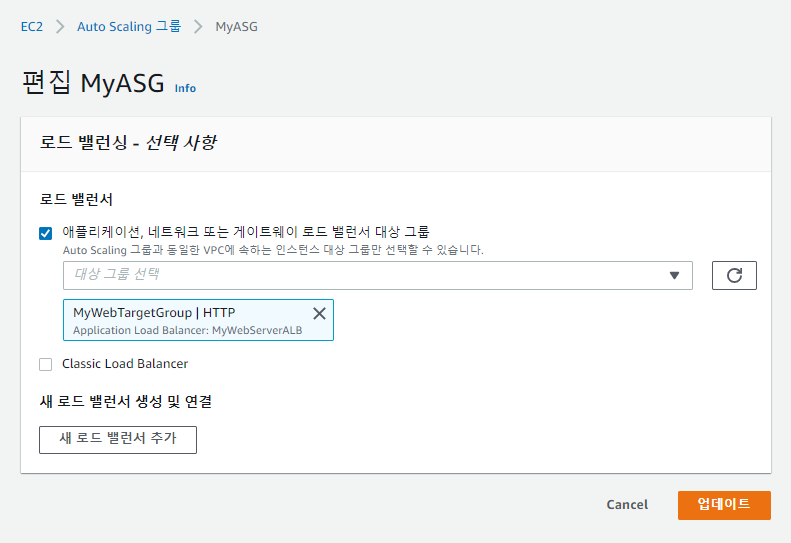
Task: Enable the Classic Load Balancer checkbox
Action: click(x=45, y=364)
